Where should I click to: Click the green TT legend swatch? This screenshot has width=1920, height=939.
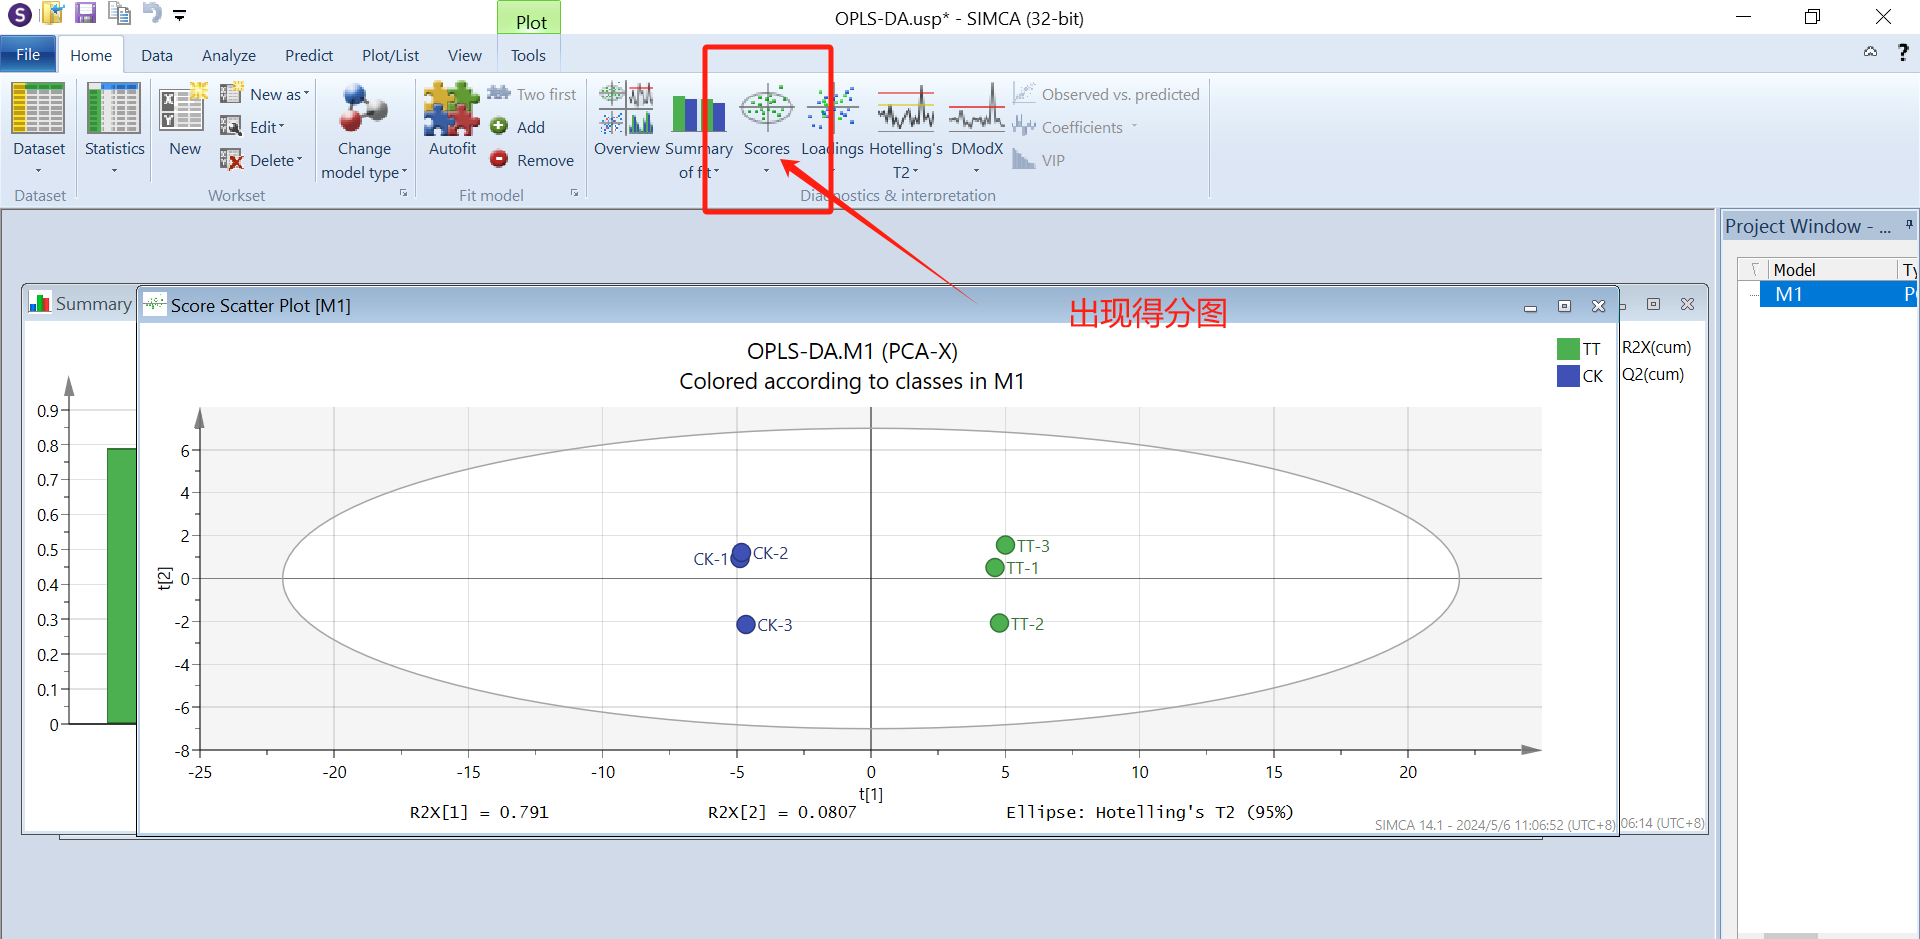click(1568, 349)
